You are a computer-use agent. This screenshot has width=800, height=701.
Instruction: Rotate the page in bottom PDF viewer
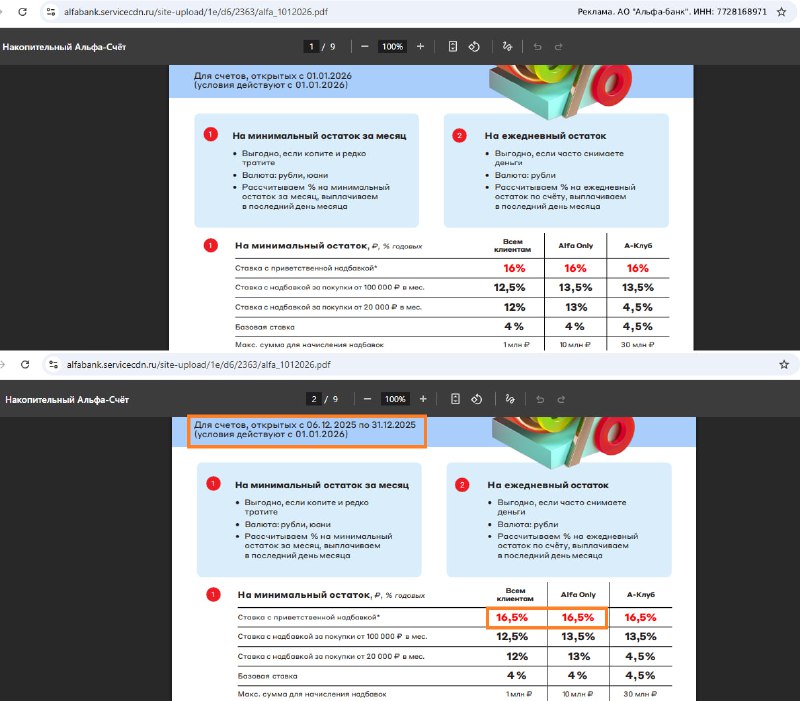click(477, 399)
